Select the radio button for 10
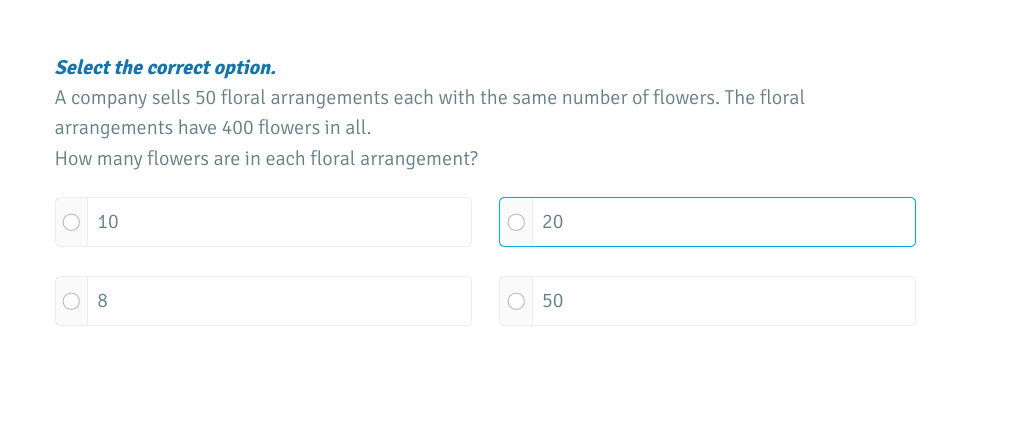The image size is (1033, 426). click(x=71, y=223)
